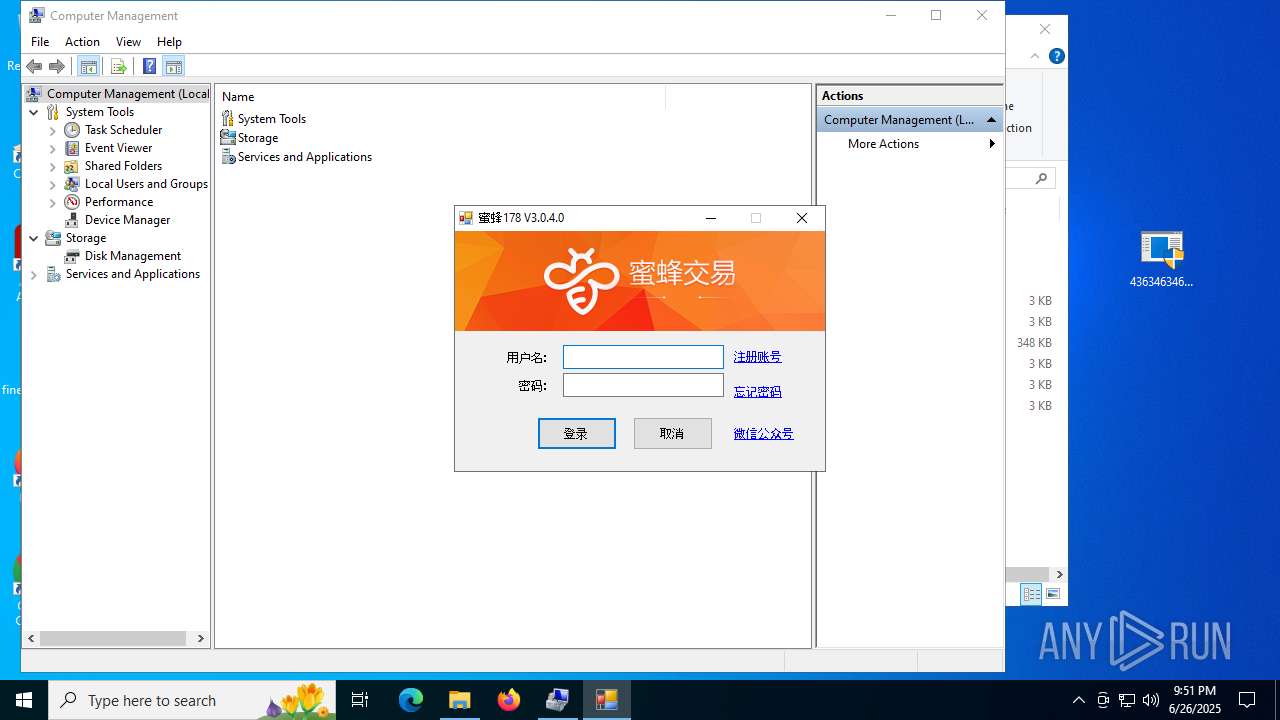This screenshot has height=720, width=1280.
Task: Click the 取消 cancel button
Action: [x=673, y=433]
